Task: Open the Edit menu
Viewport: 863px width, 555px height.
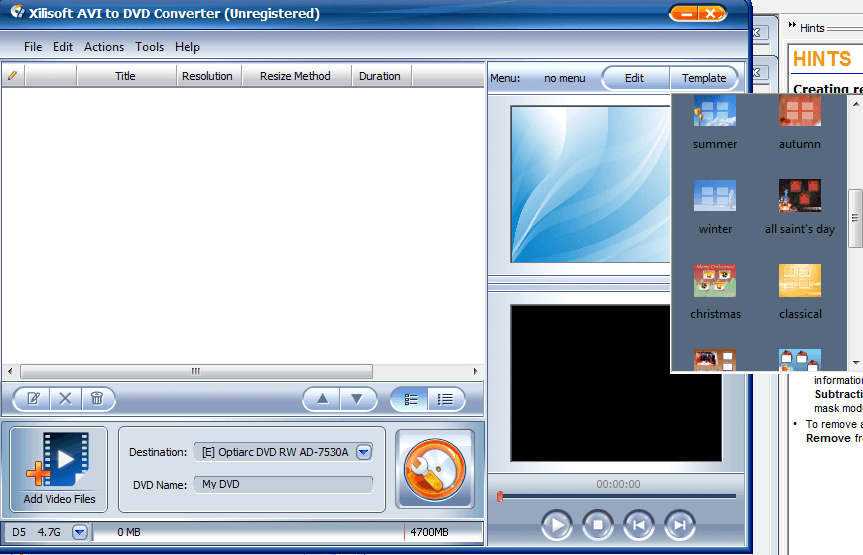Action: tap(63, 47)
